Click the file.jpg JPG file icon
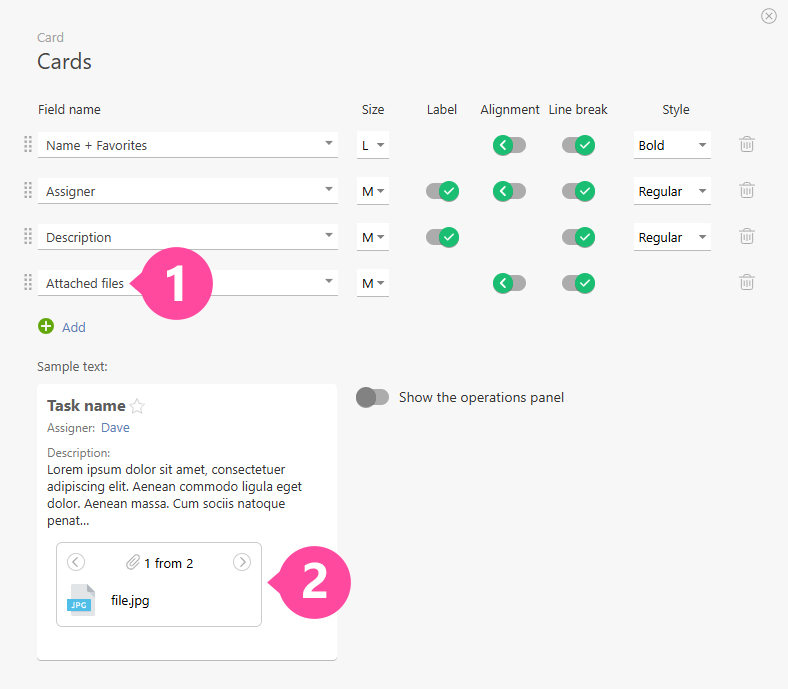The image size is (788, 689). coord(81,600)
